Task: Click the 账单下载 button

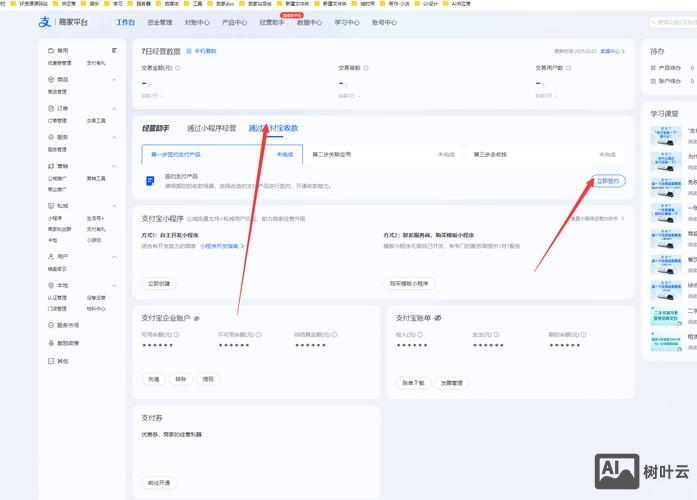Action: click(x=413, y=383)
